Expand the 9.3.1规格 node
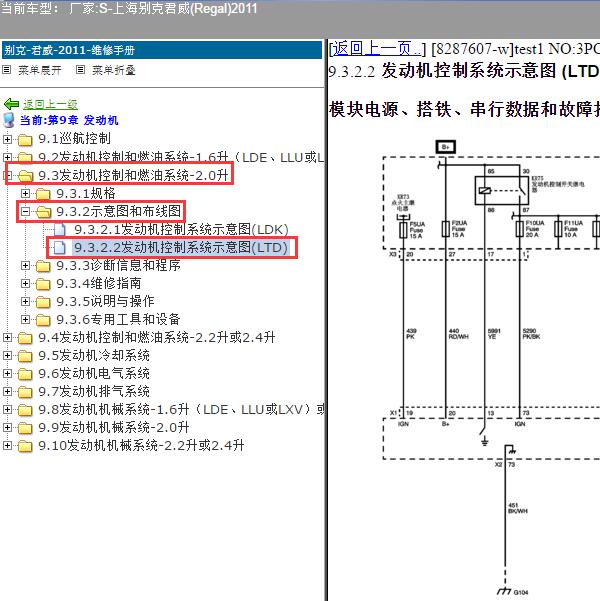 [x=25, y=193]
